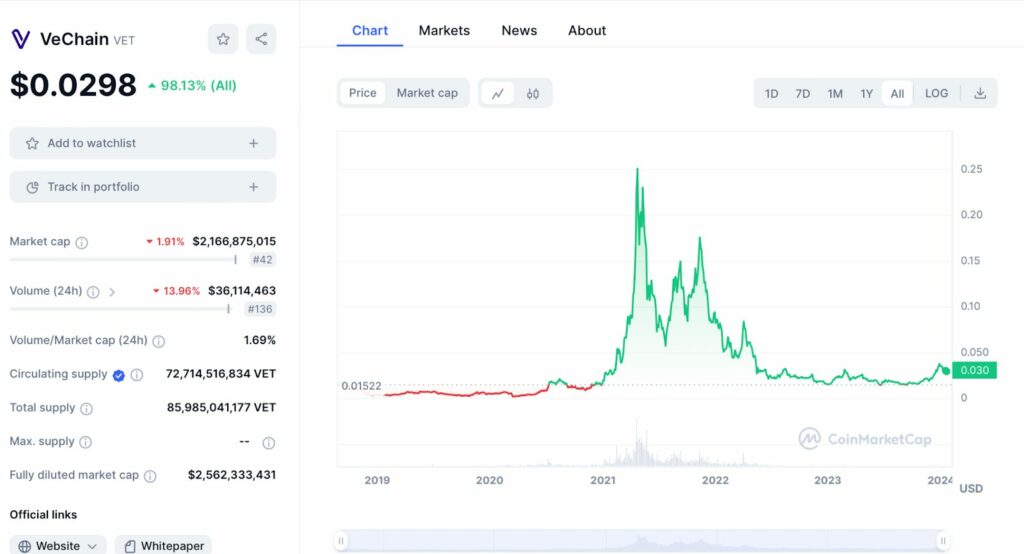Expand Volume (24h) details chevron
The image size is (1024, 554).
pyautogui.click(x=112, y=292)
